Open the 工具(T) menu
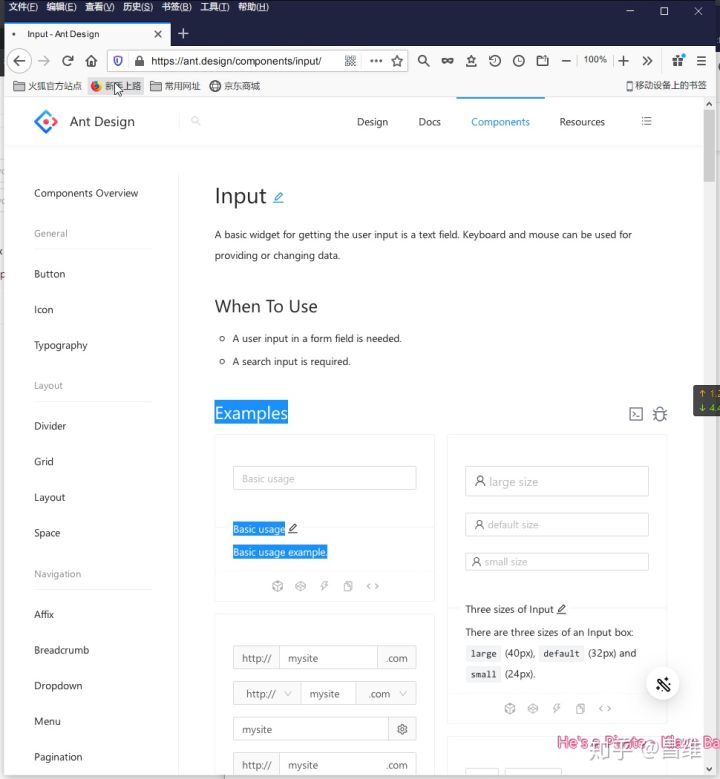Image resolution: width=720 pixels, height=779 pixels. (215, 7)
